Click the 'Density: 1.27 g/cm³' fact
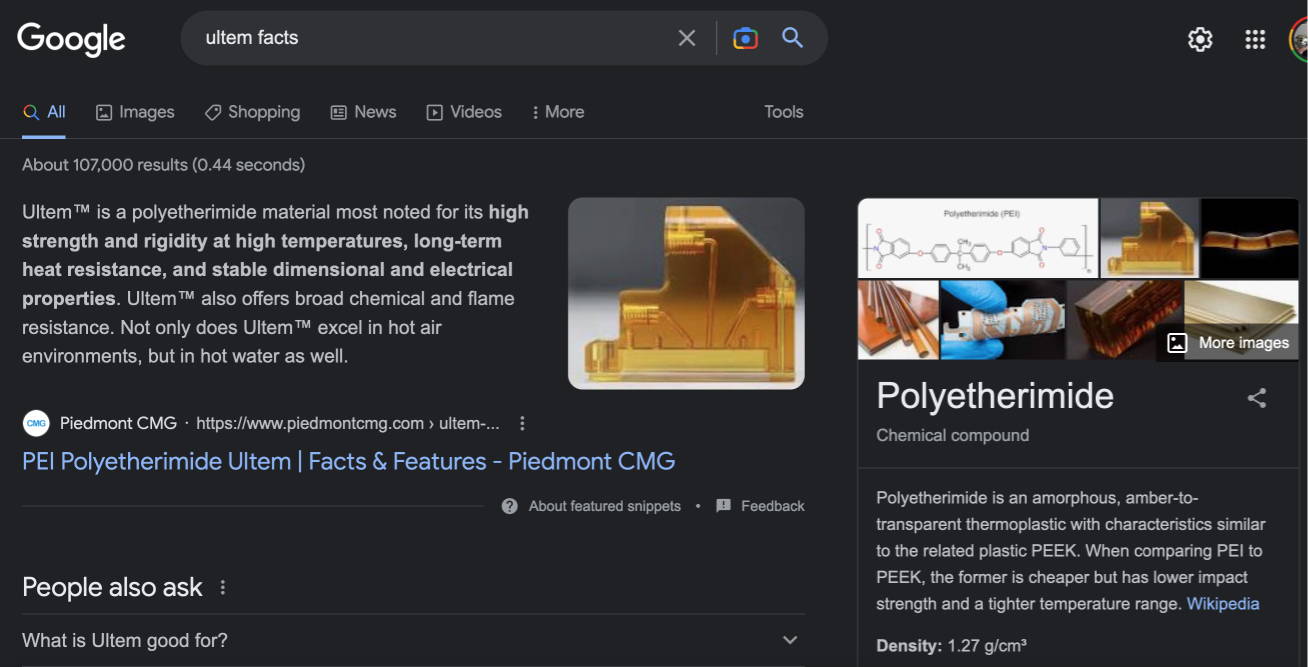 952,645
